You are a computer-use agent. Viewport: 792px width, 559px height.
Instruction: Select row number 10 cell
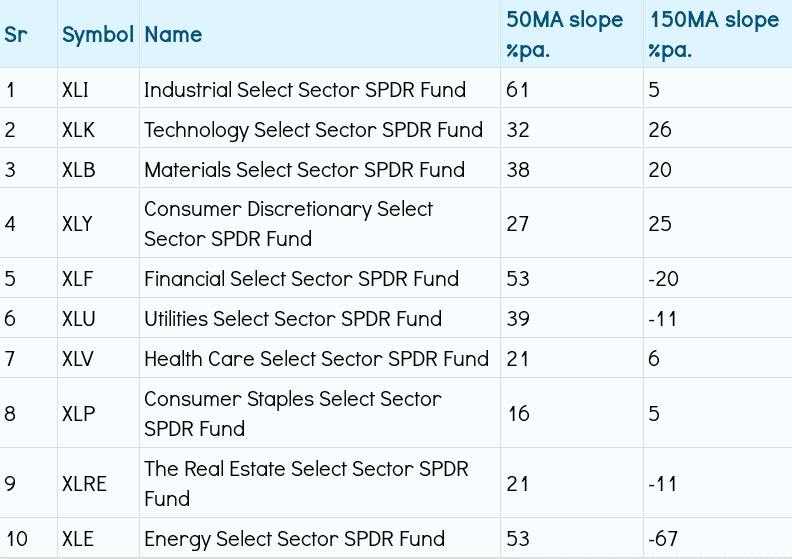point(17,539)
